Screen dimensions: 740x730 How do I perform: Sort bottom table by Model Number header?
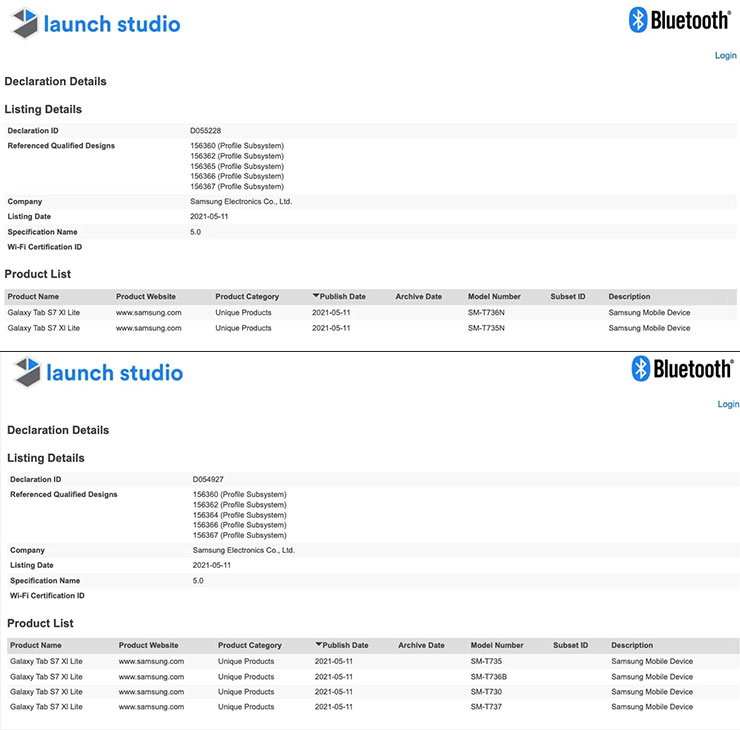pos(496,646)
